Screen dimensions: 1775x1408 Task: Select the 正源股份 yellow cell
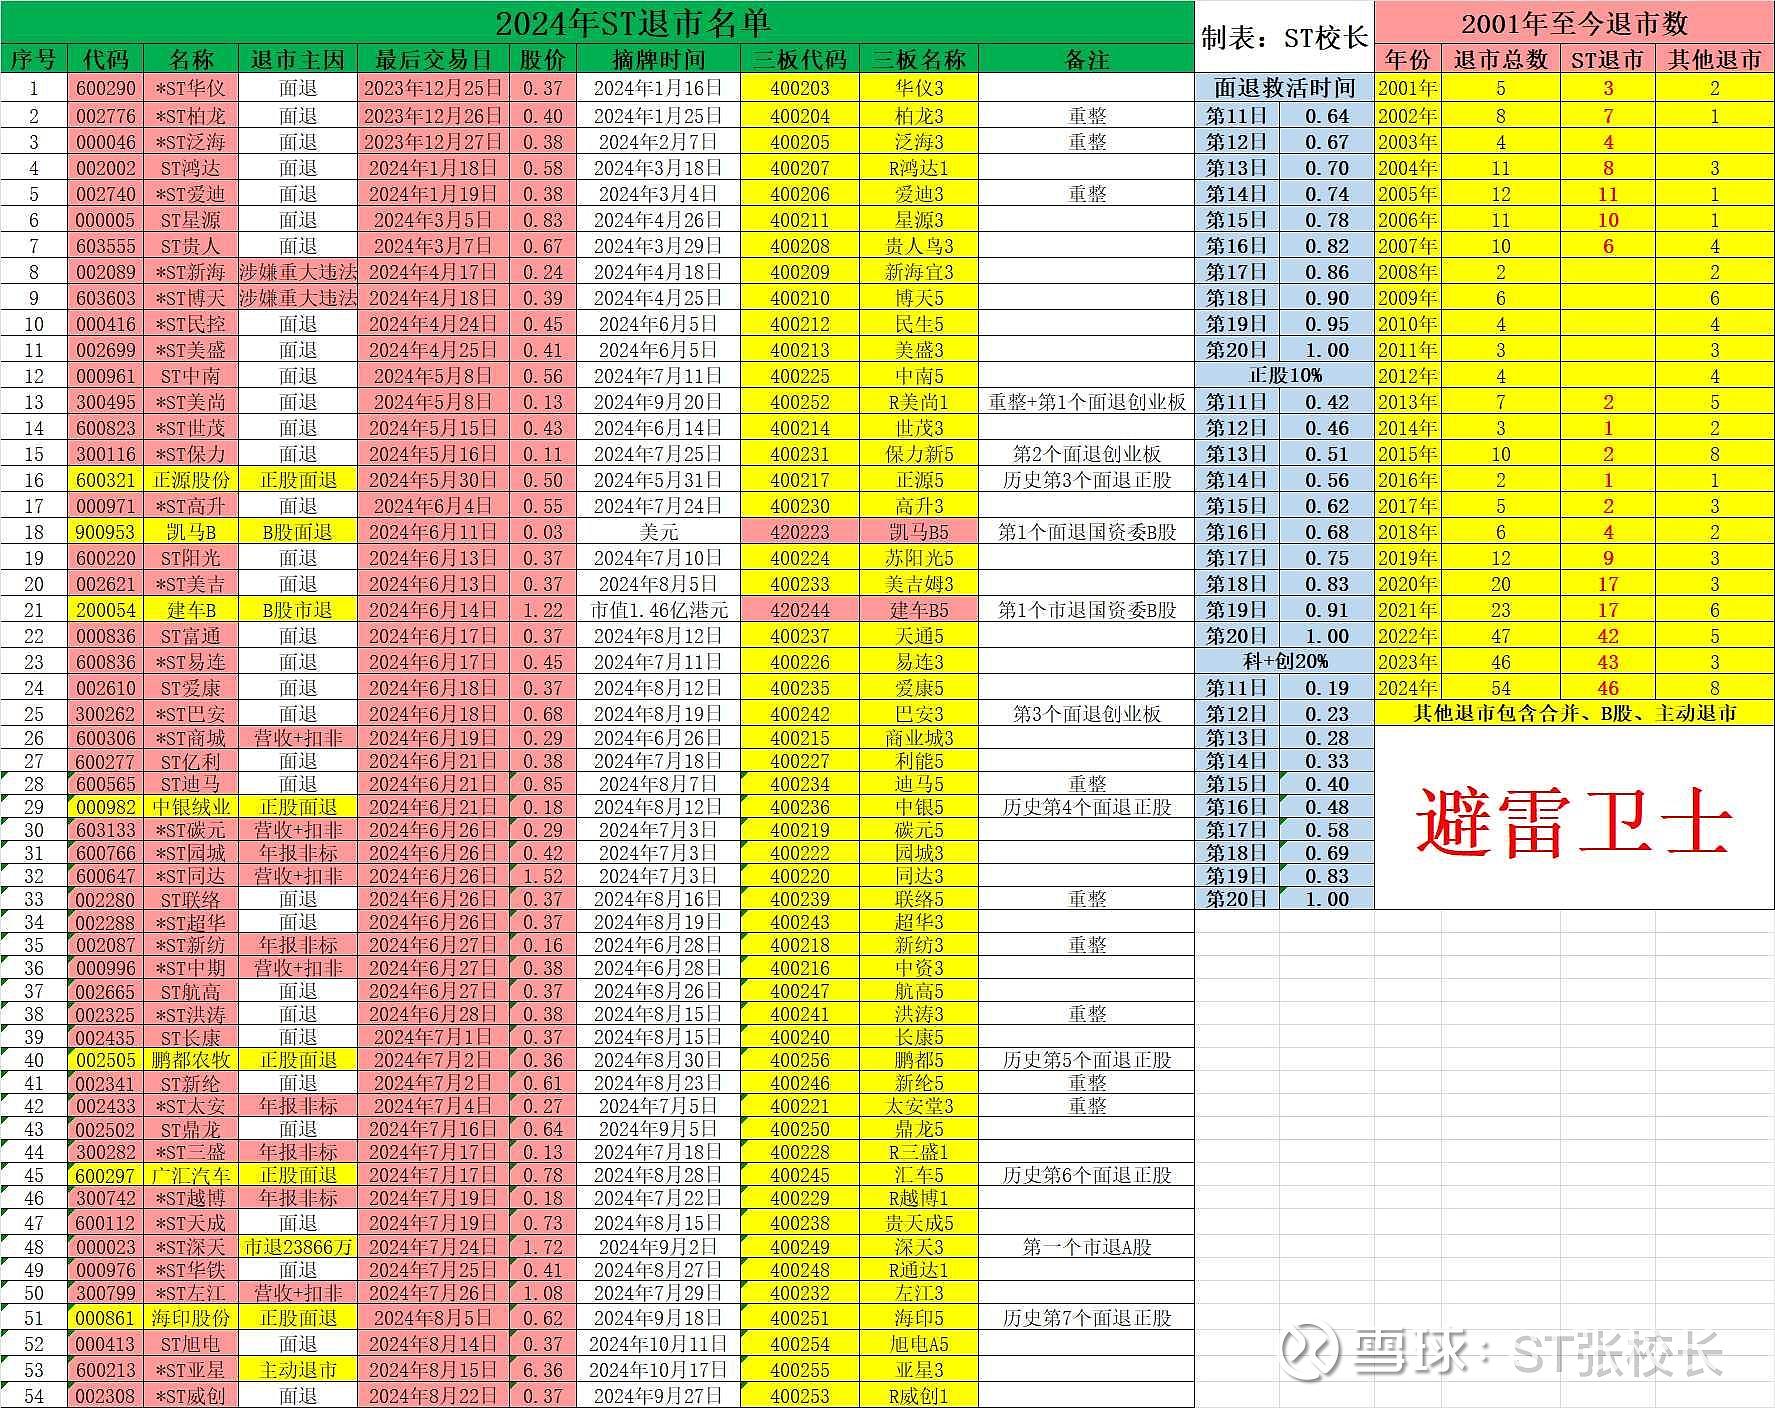tap(191, 480)
